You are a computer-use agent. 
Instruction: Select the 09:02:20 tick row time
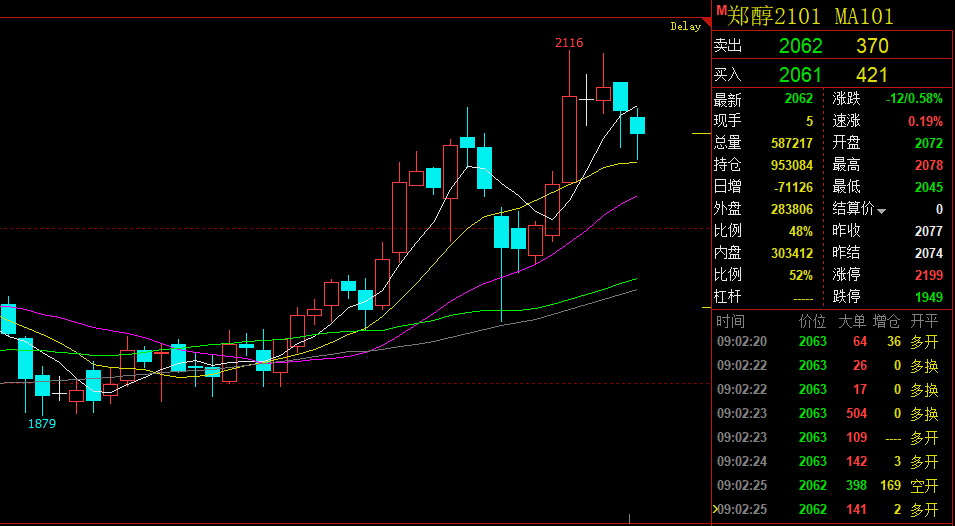(x=741, y=342)
